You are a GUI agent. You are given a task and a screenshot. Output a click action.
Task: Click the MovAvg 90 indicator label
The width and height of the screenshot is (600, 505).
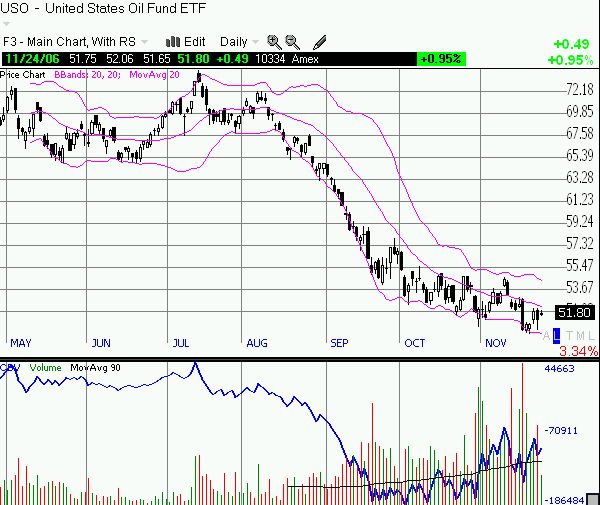[x=95, y=368]
